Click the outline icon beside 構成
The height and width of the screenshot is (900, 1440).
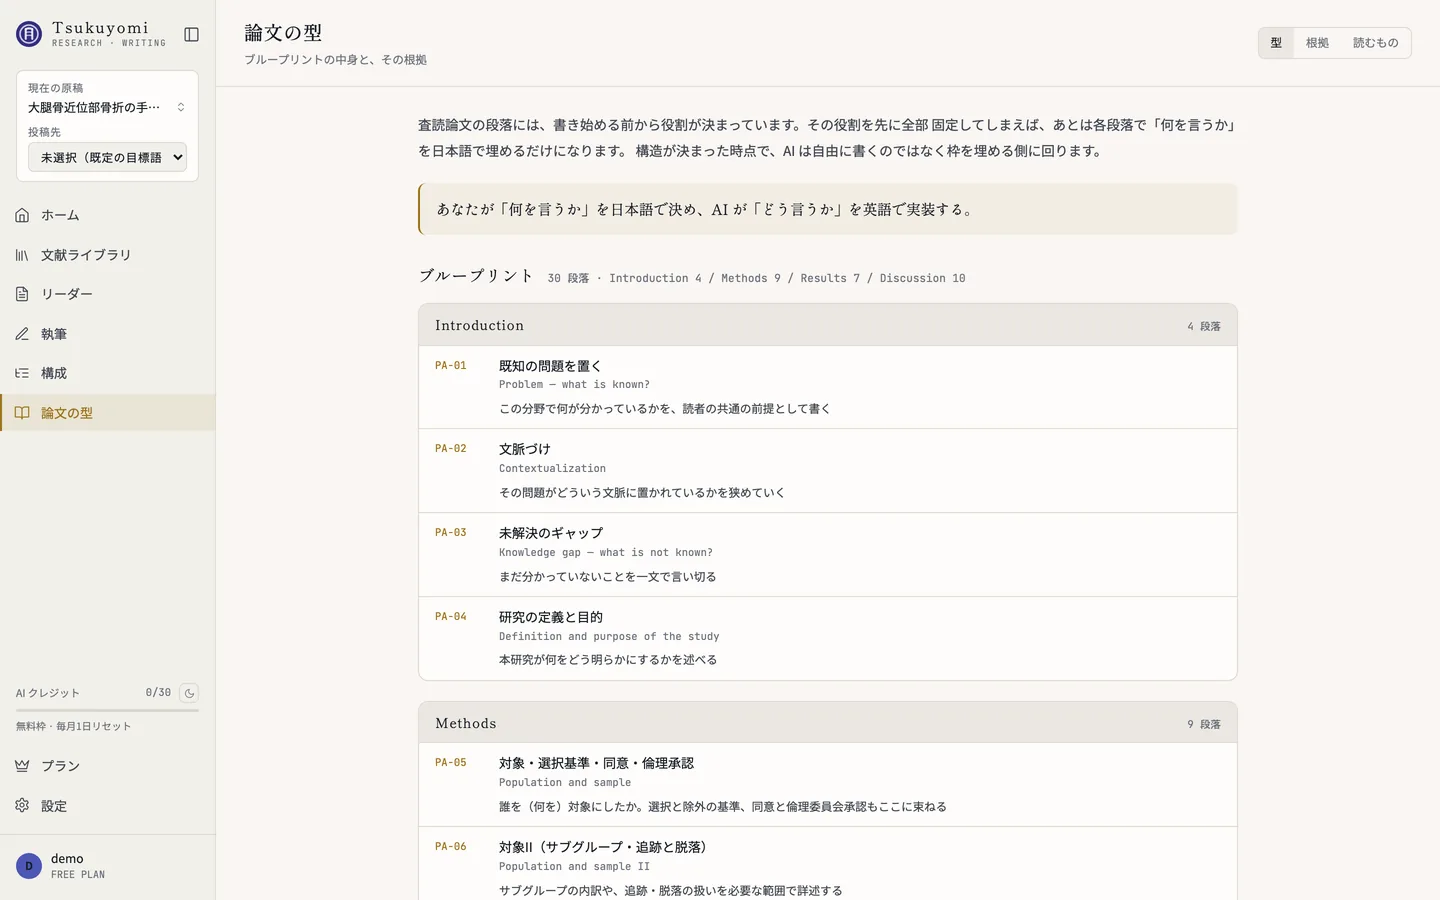pos(22,373)
